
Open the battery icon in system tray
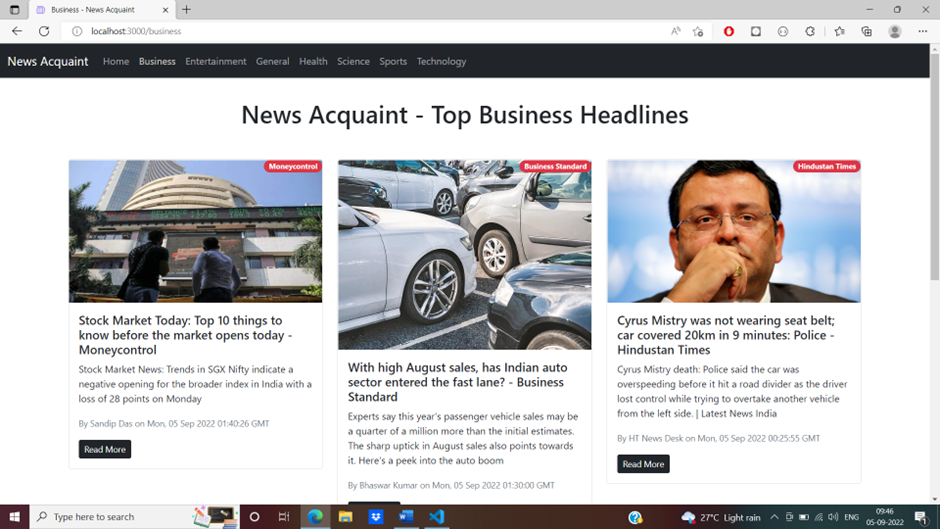pos(804,517)
